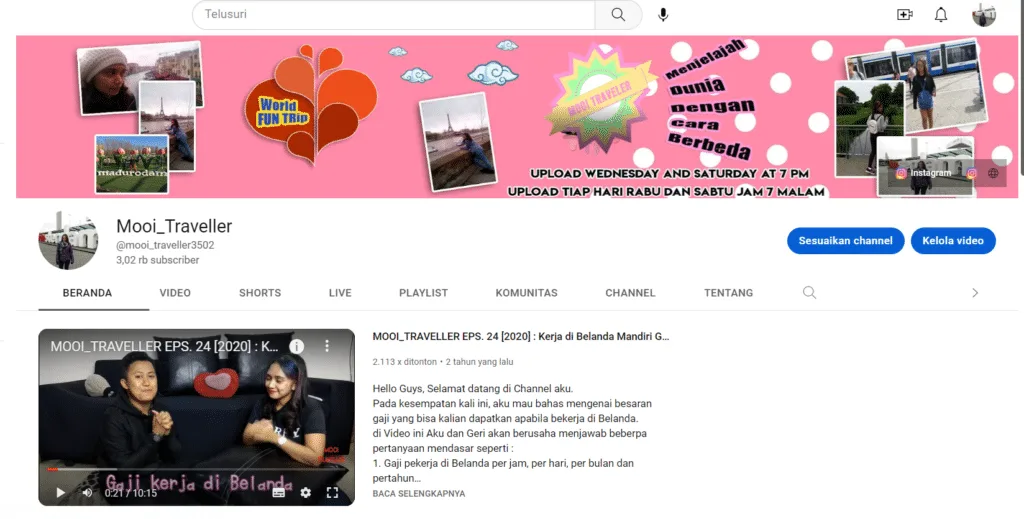Open the notifications bell

[x=941, y=15]
